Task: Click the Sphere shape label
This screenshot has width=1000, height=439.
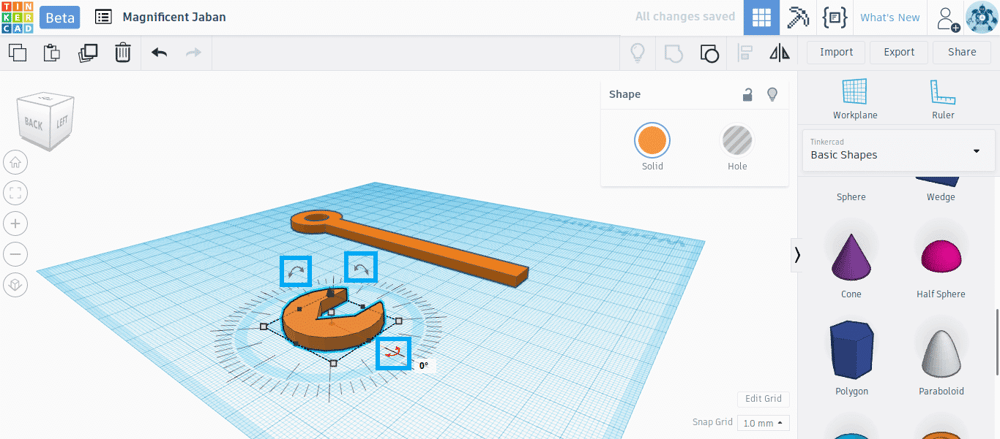Action: [851, 197]
